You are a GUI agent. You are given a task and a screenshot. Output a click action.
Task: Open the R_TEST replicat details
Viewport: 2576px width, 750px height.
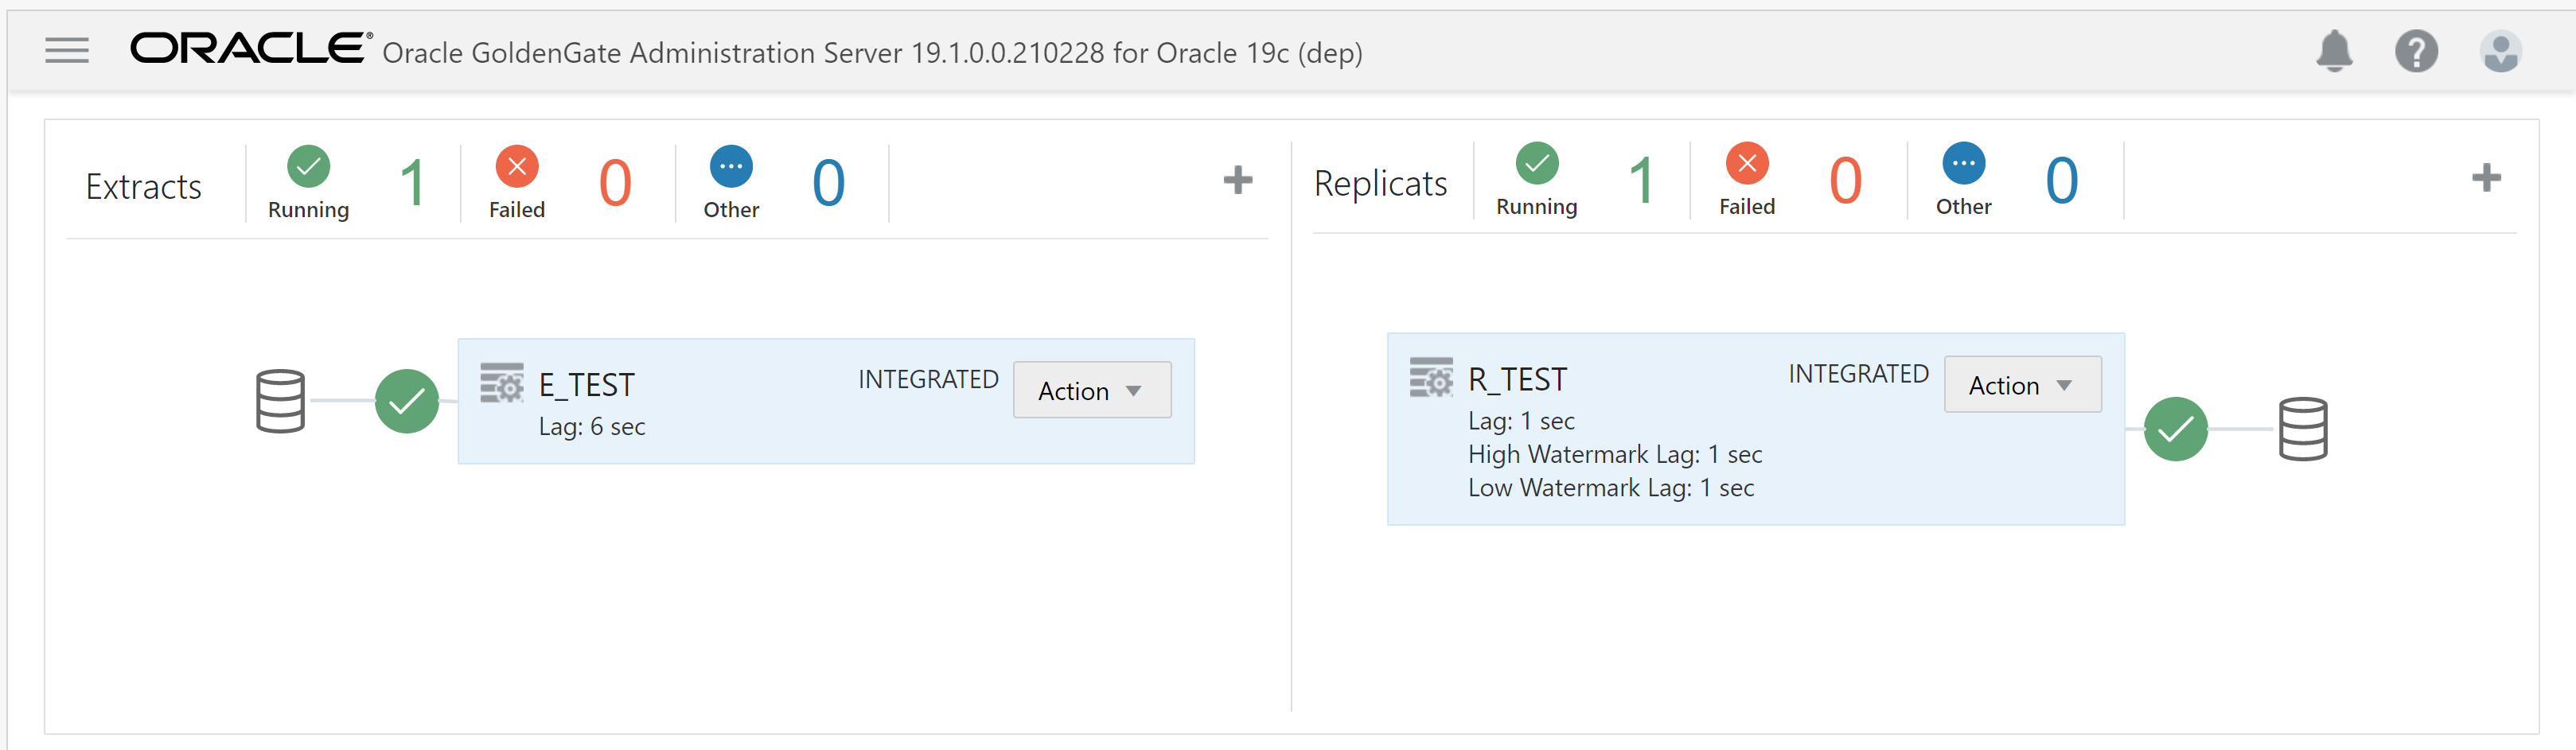click(1517, 380)
